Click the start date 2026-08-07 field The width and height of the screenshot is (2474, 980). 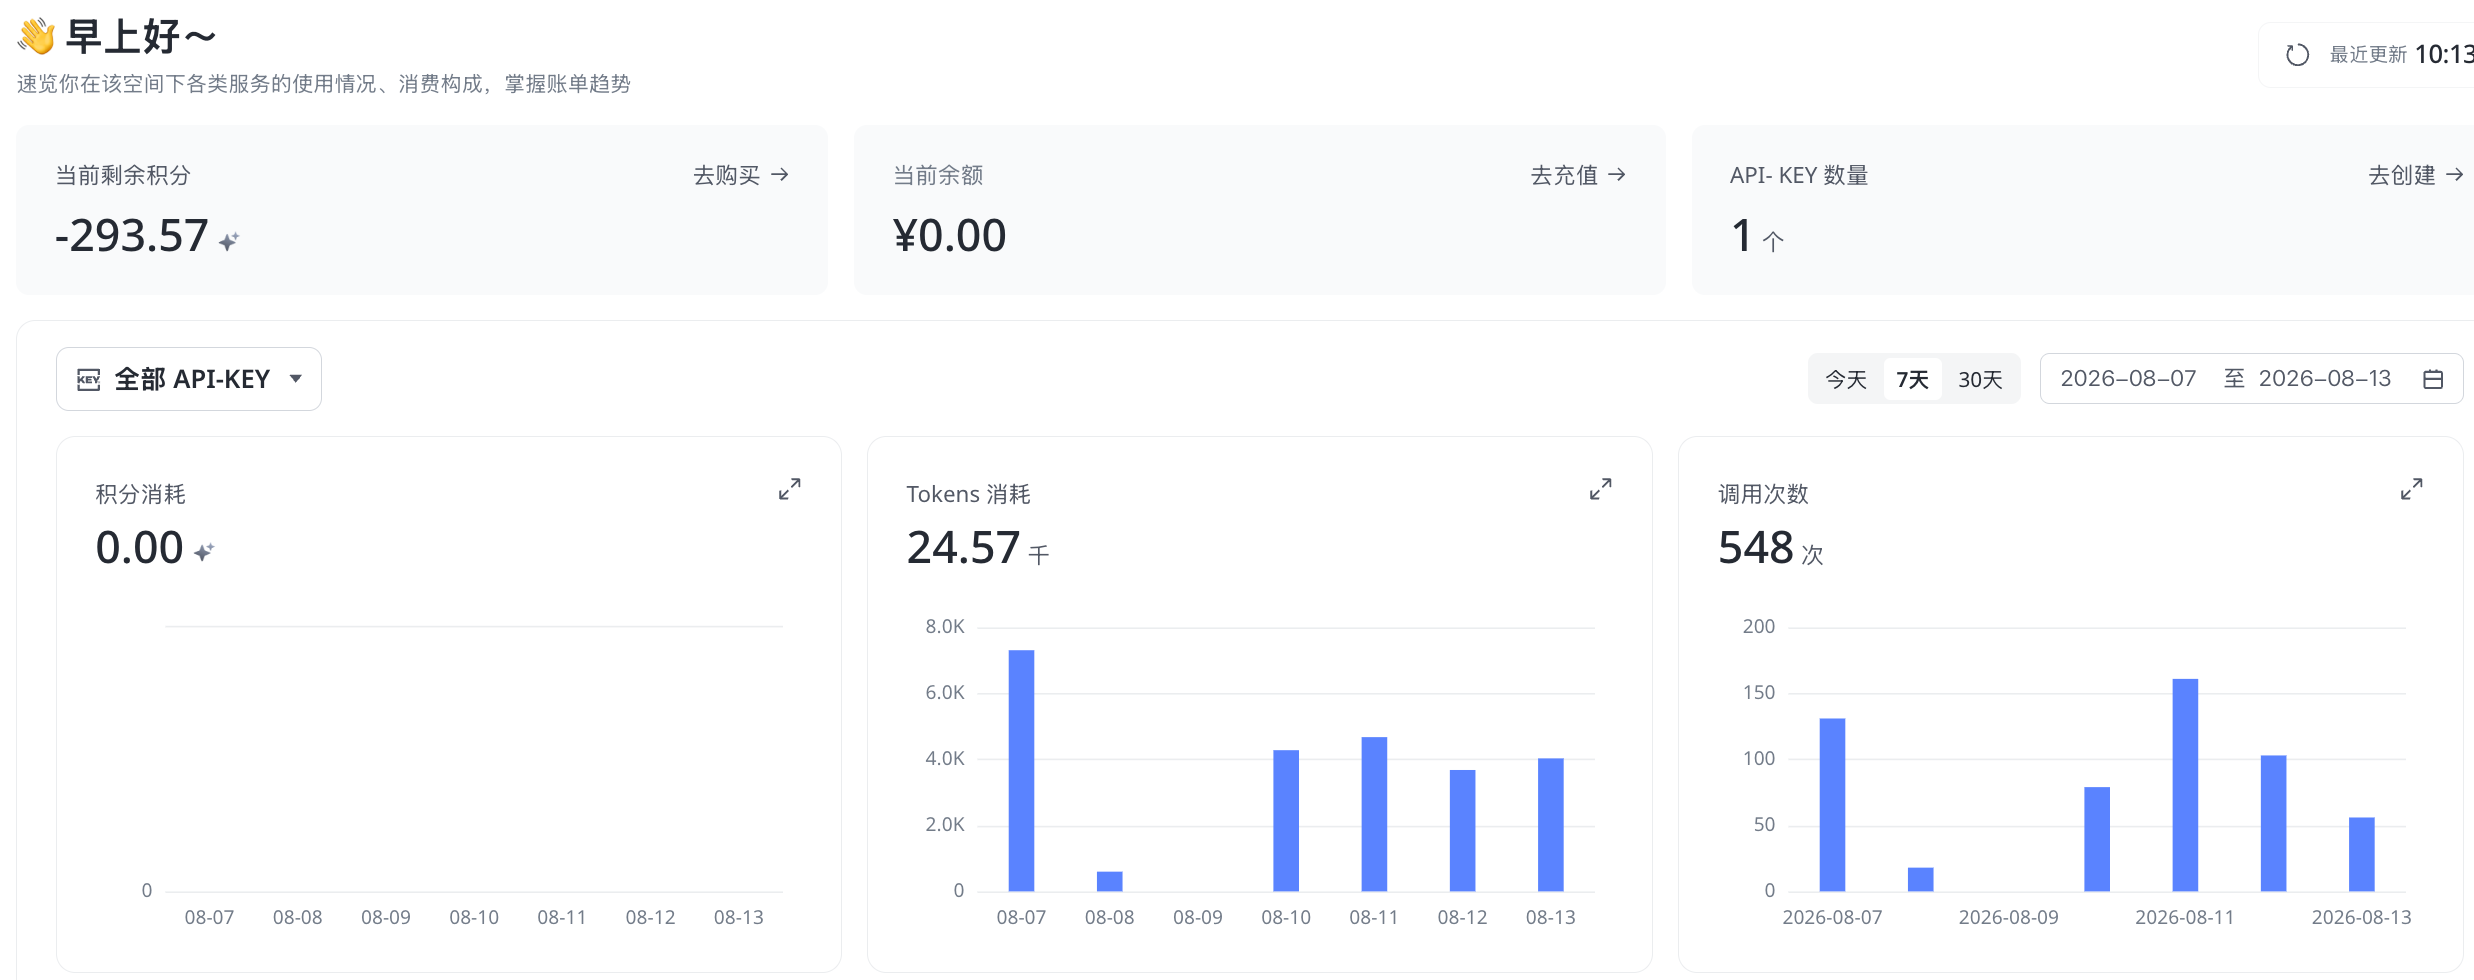(x=2128, y=378)
